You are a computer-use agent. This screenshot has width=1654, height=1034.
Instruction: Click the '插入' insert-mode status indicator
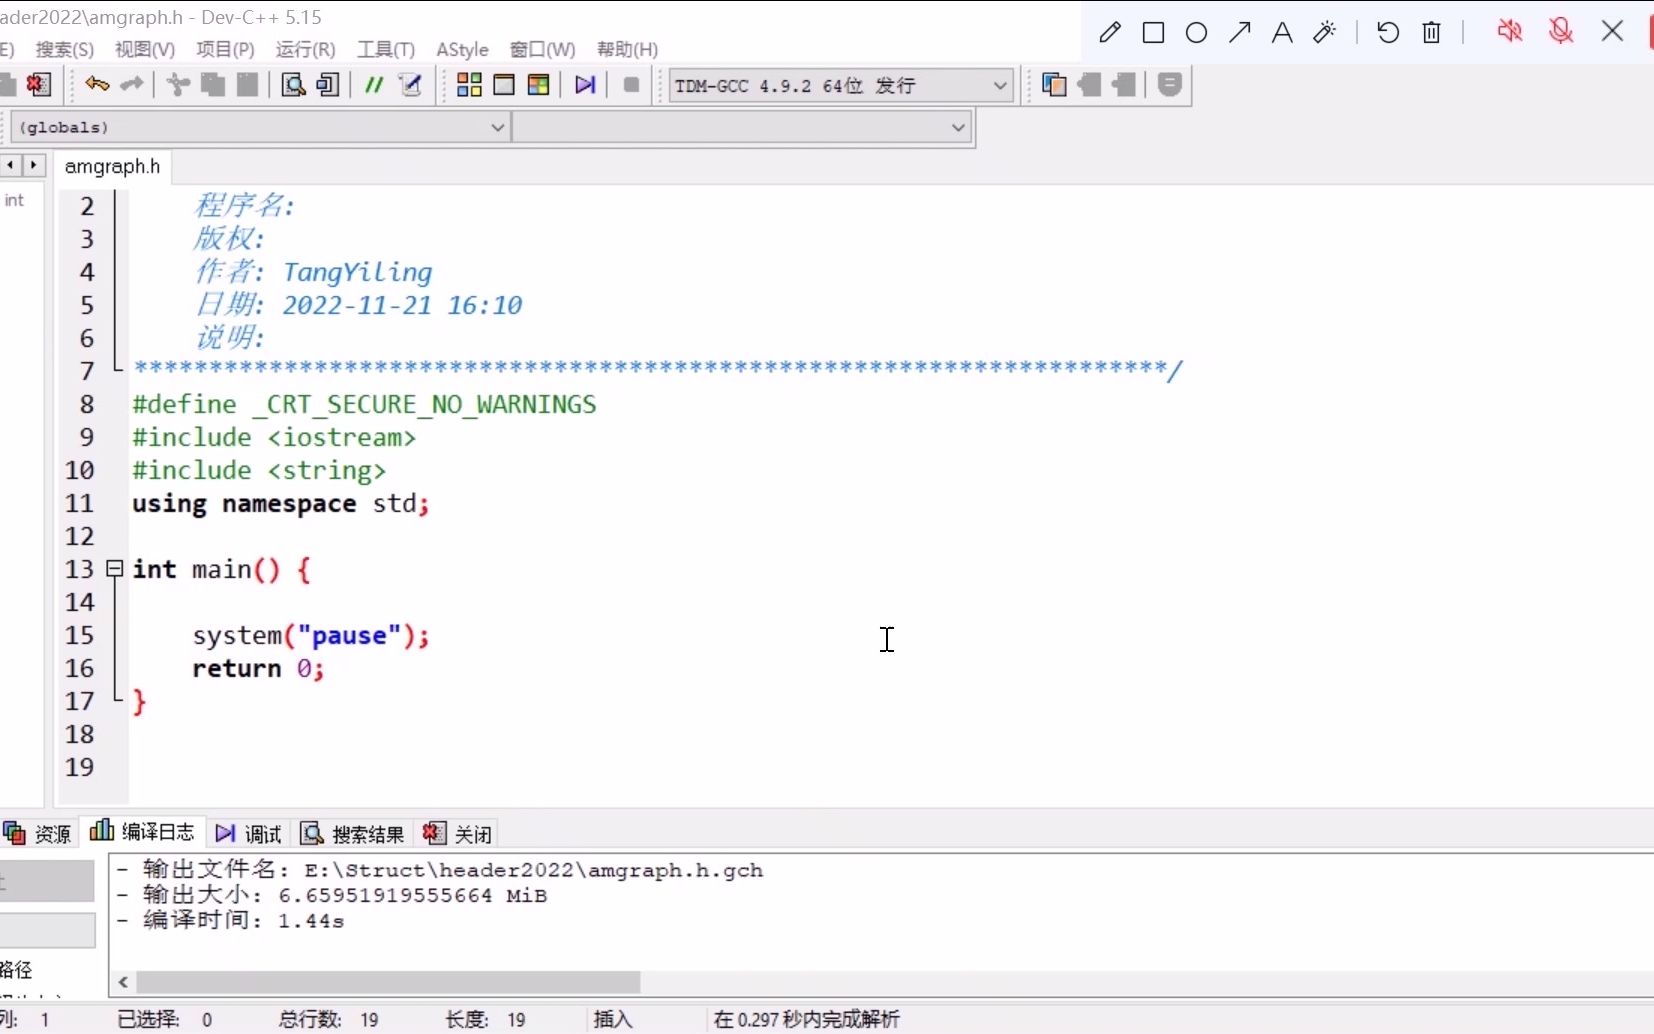(x=613, y=1019)
